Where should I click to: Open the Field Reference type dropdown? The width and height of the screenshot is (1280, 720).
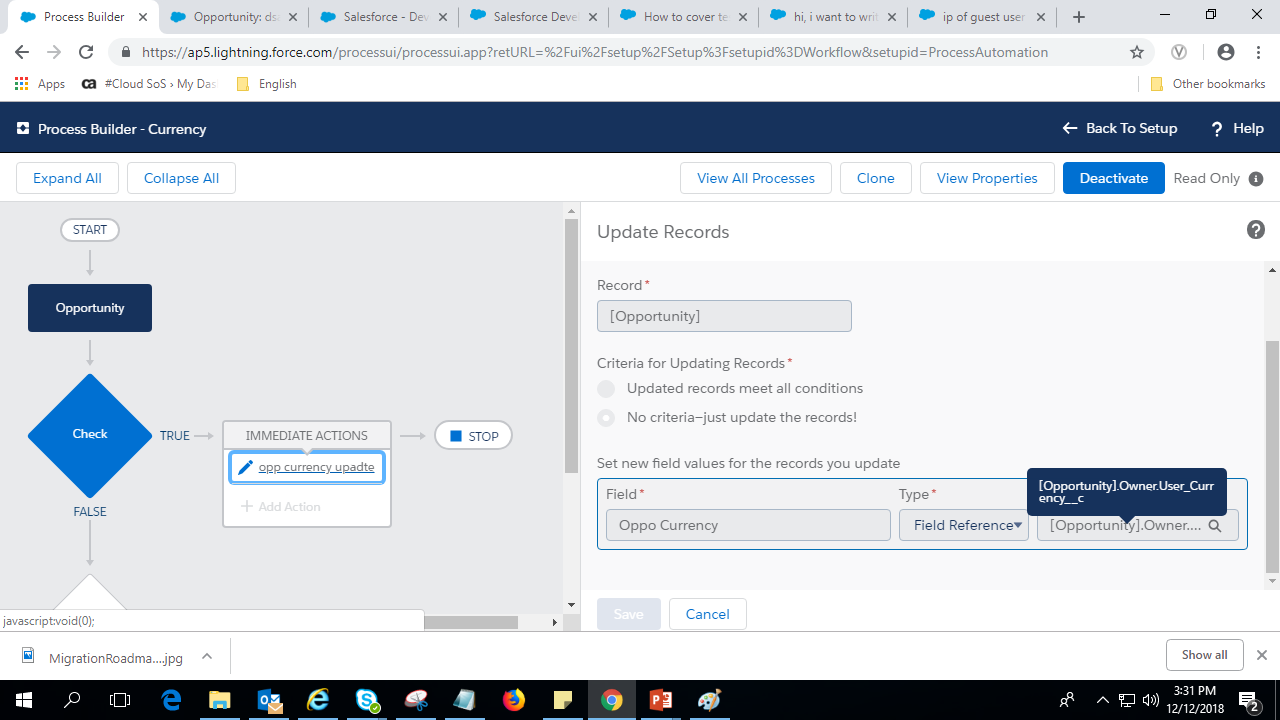pyautogui.click(x=963, y=525)
